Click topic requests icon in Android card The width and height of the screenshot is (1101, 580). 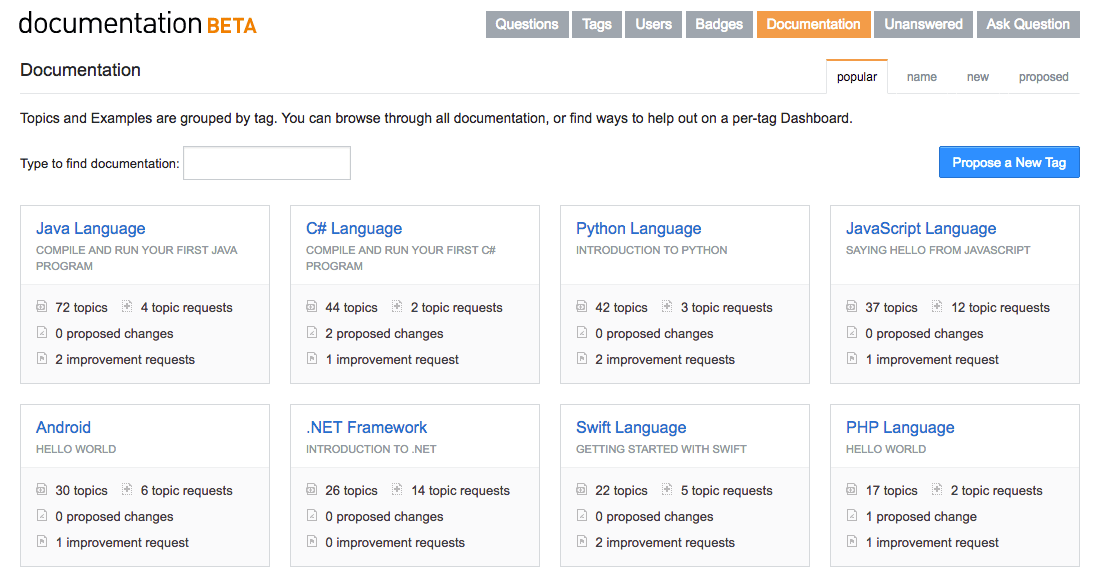pyautogui.click(x=127, y=489)
